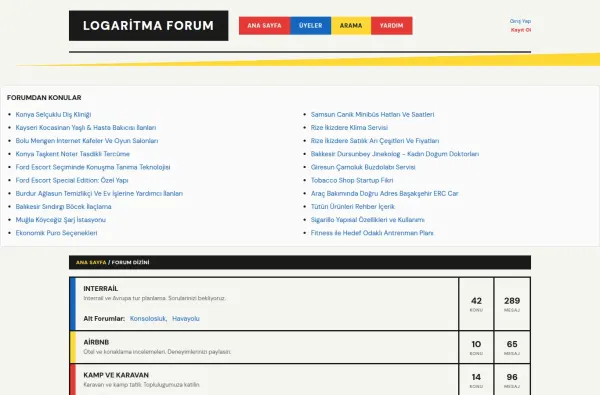
Task: Open Balıkesir Dursunbey Jinekolog topic
Action: (x=395, y=154)
